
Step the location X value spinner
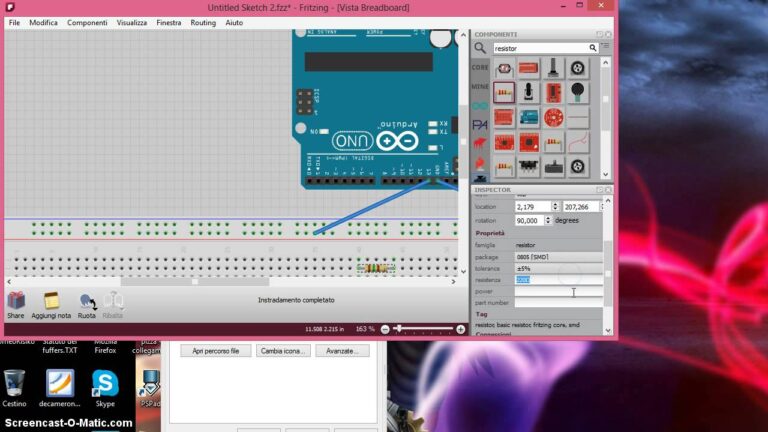coord(555,207)
